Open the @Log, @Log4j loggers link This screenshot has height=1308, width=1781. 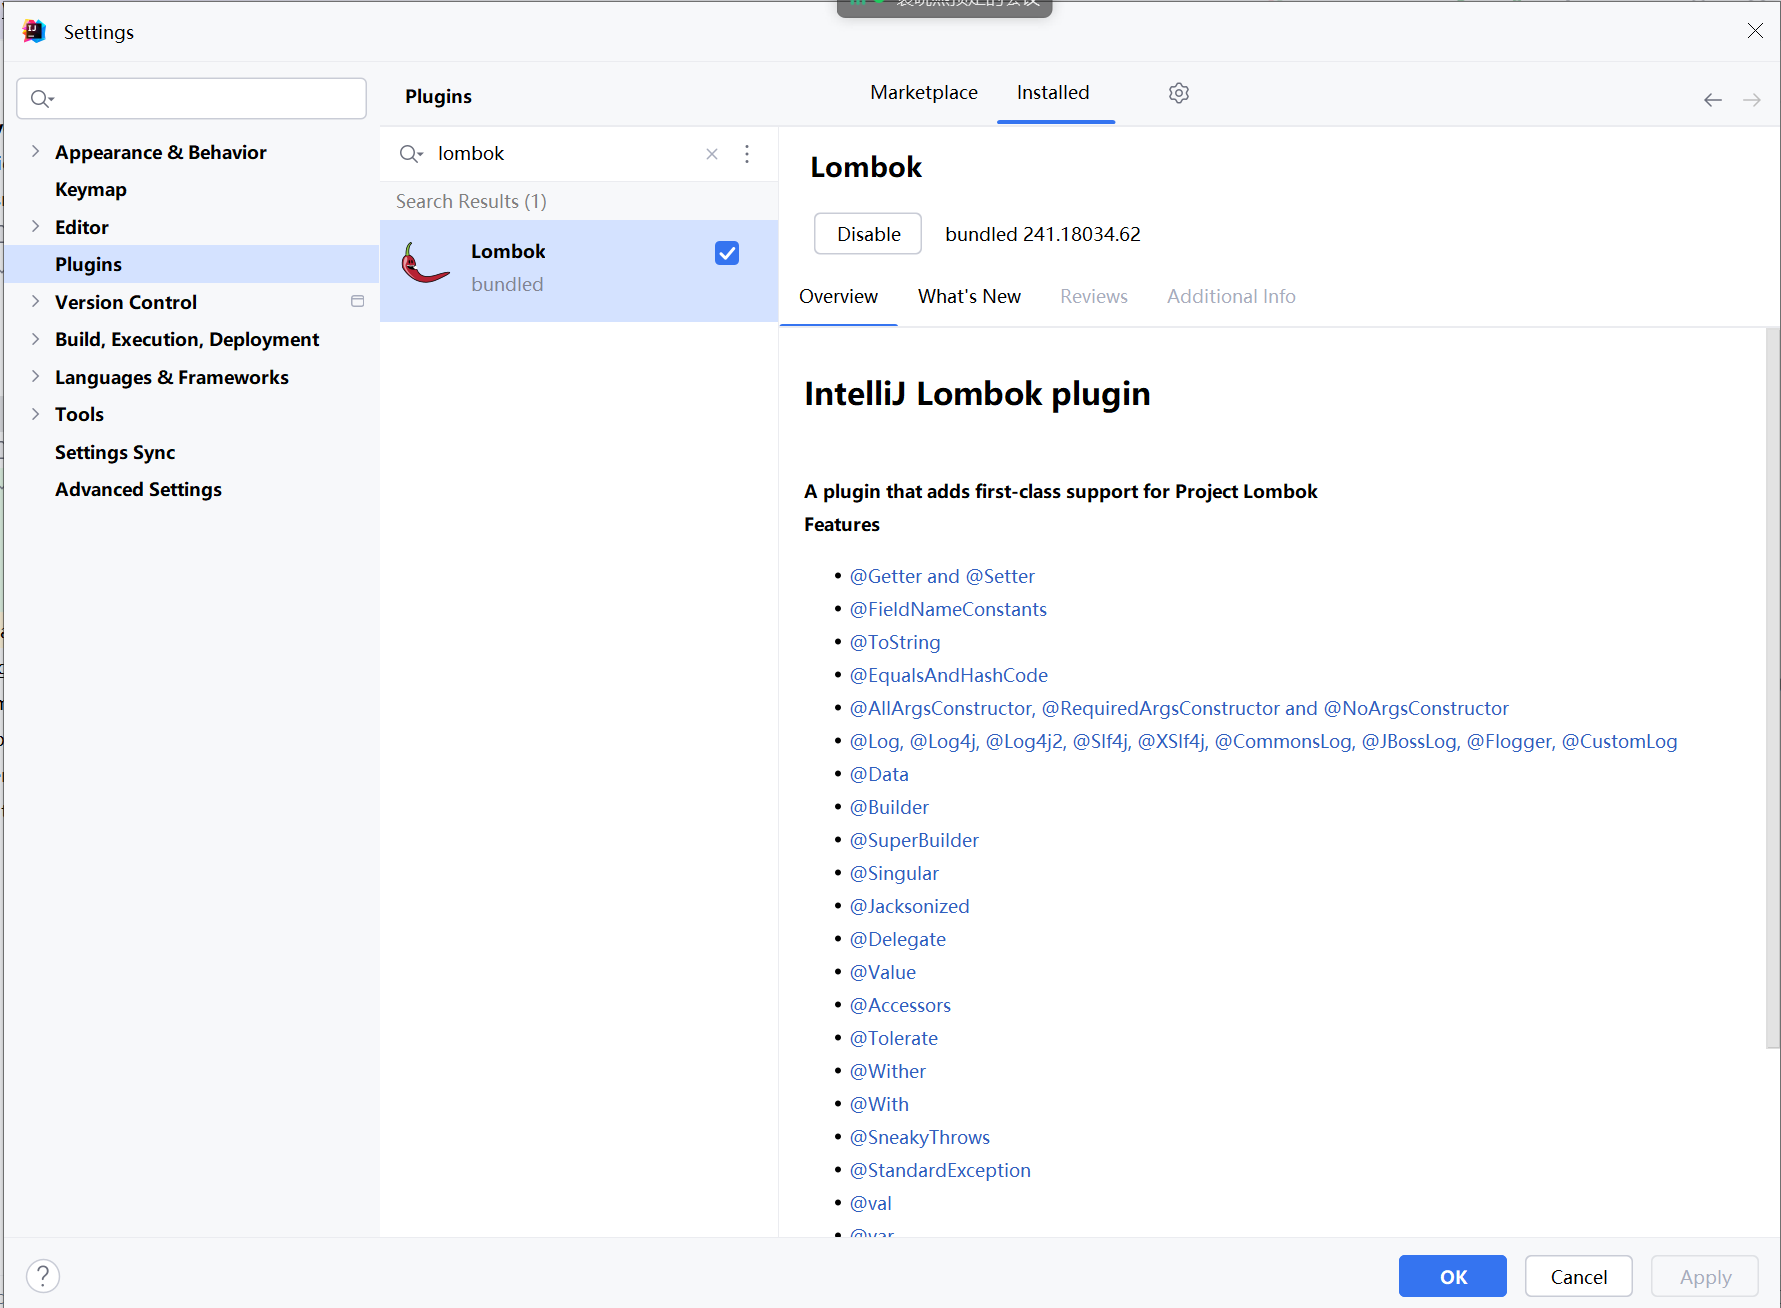pos(1263,741)
